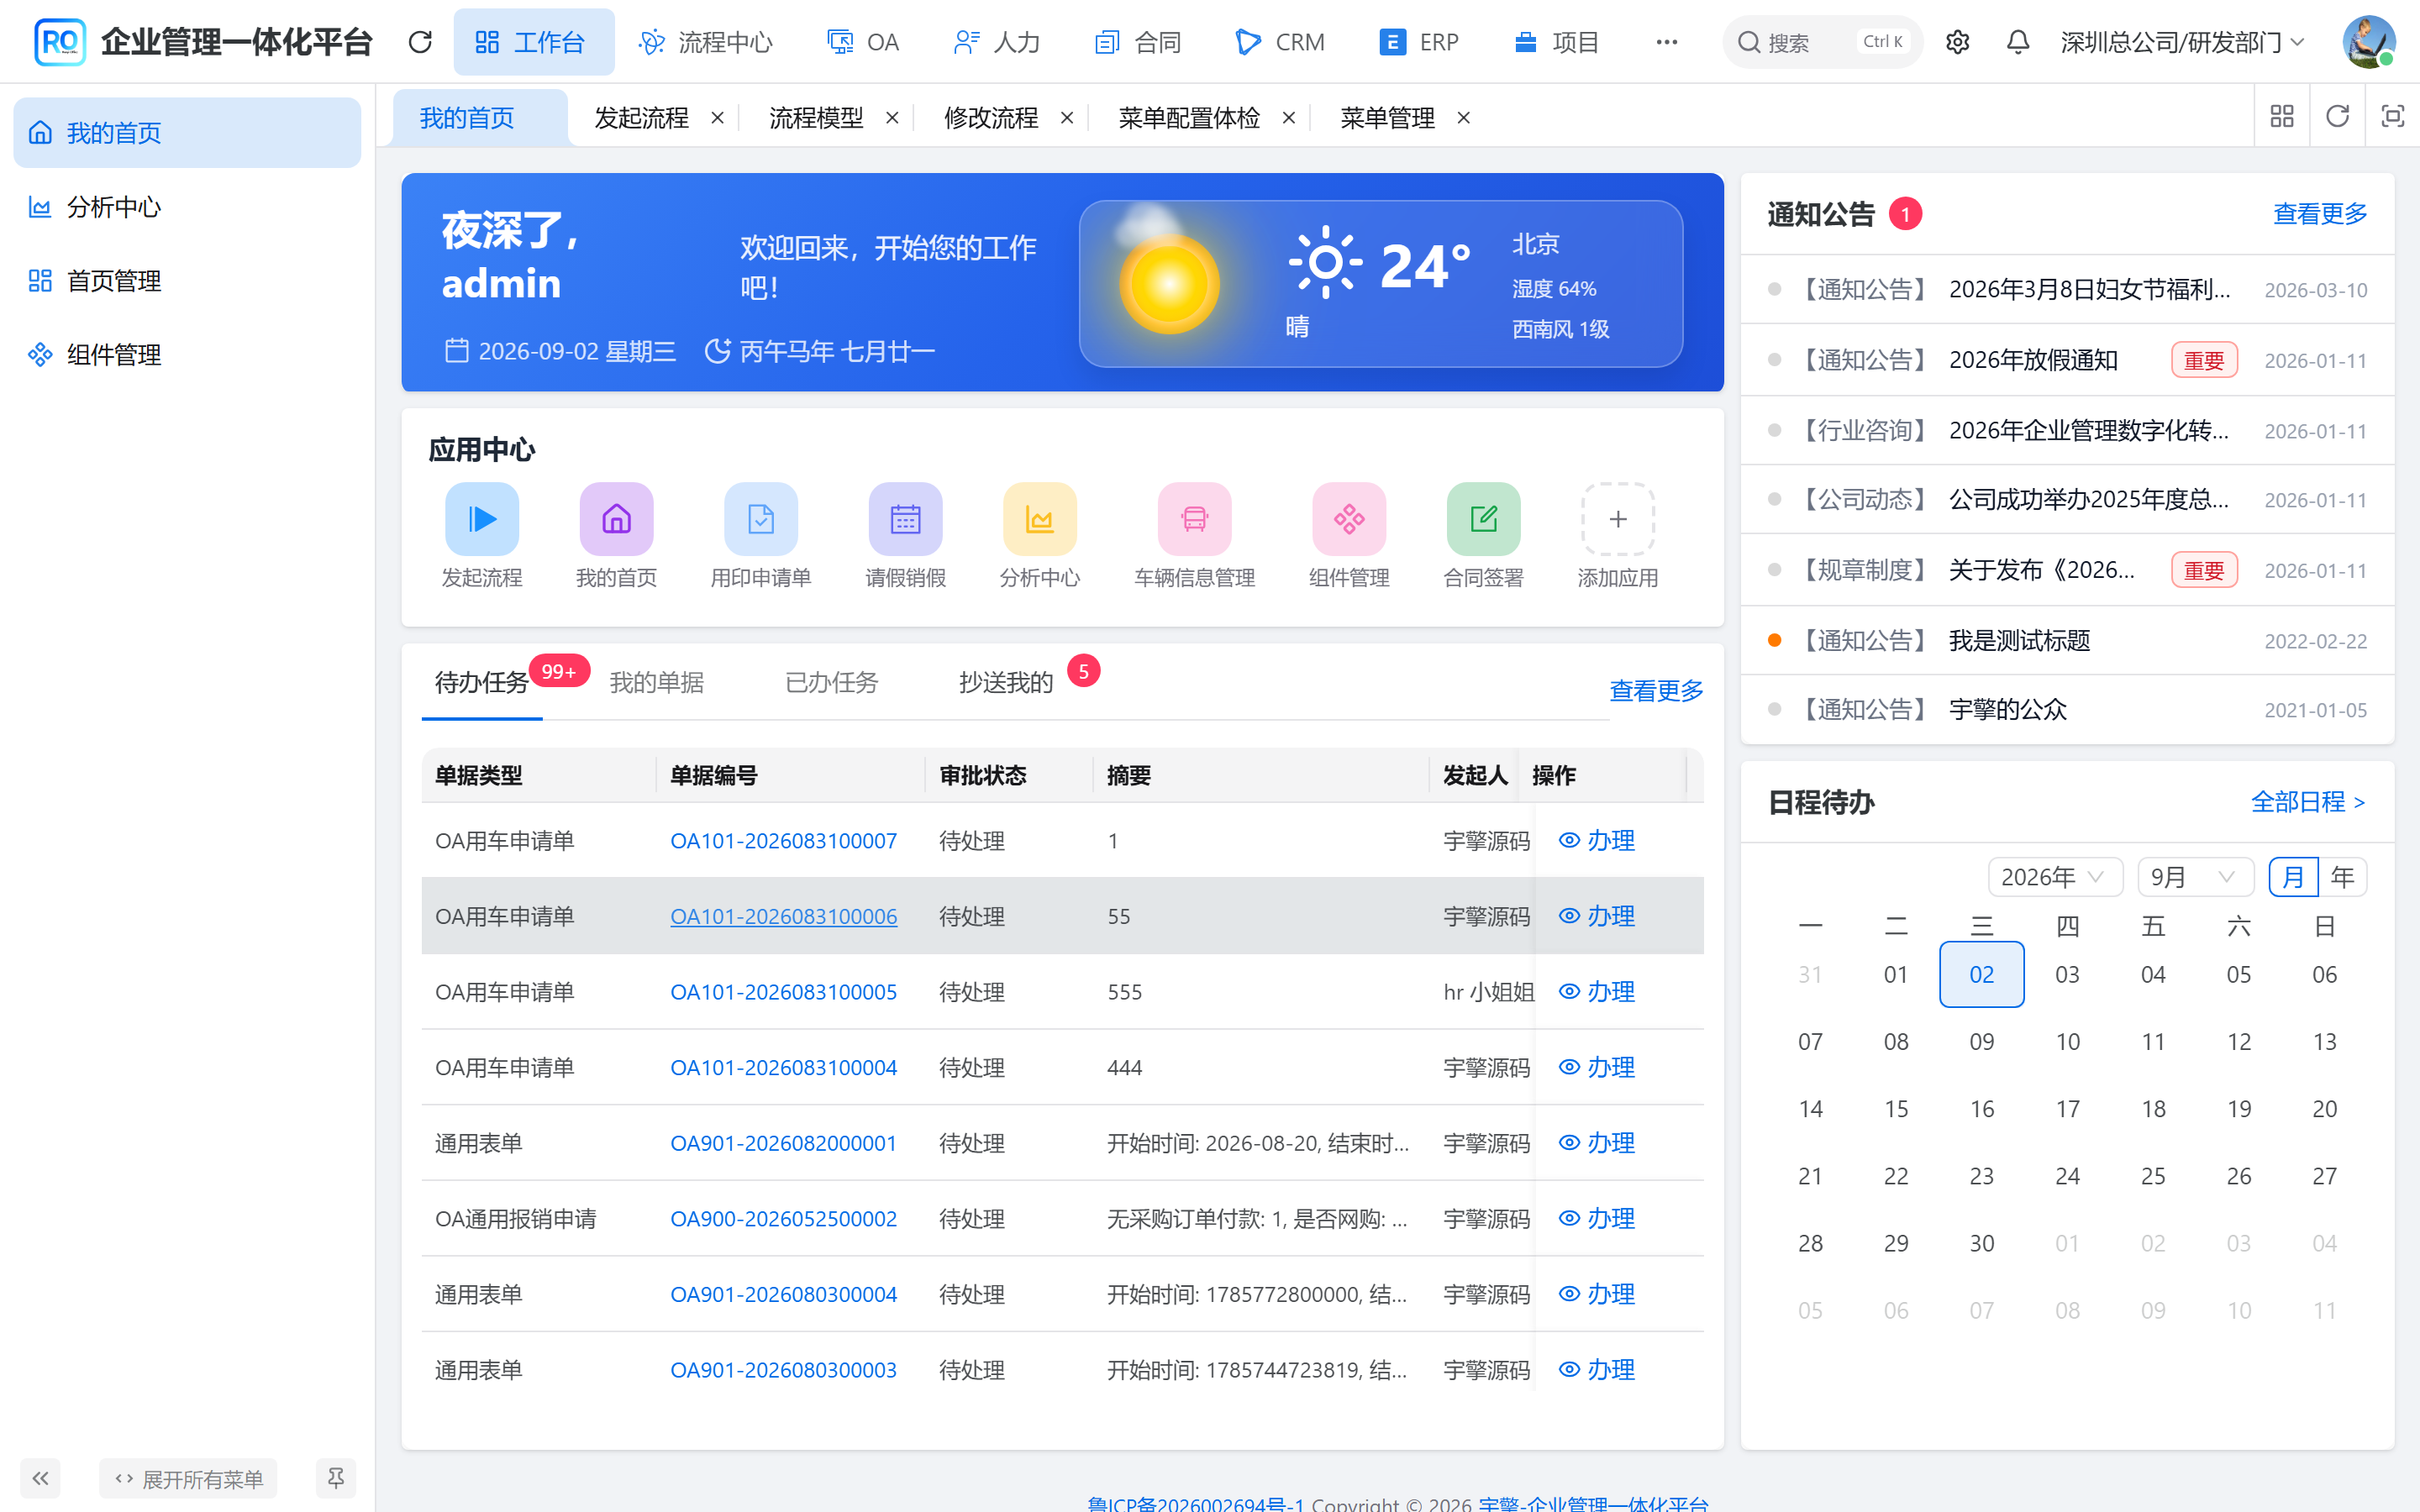Switch calendar to 年 view
2420x1512 pixels.
2342,877
